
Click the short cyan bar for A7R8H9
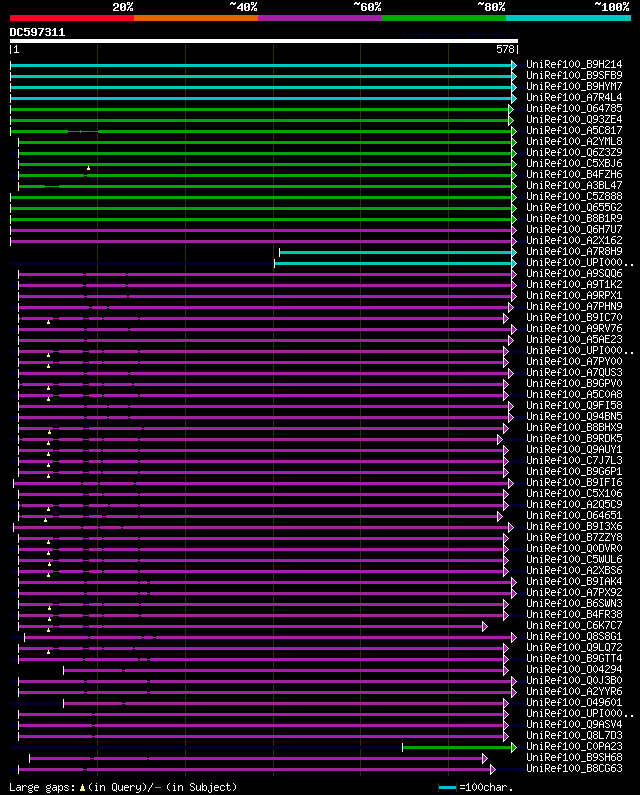click(396, 252)
